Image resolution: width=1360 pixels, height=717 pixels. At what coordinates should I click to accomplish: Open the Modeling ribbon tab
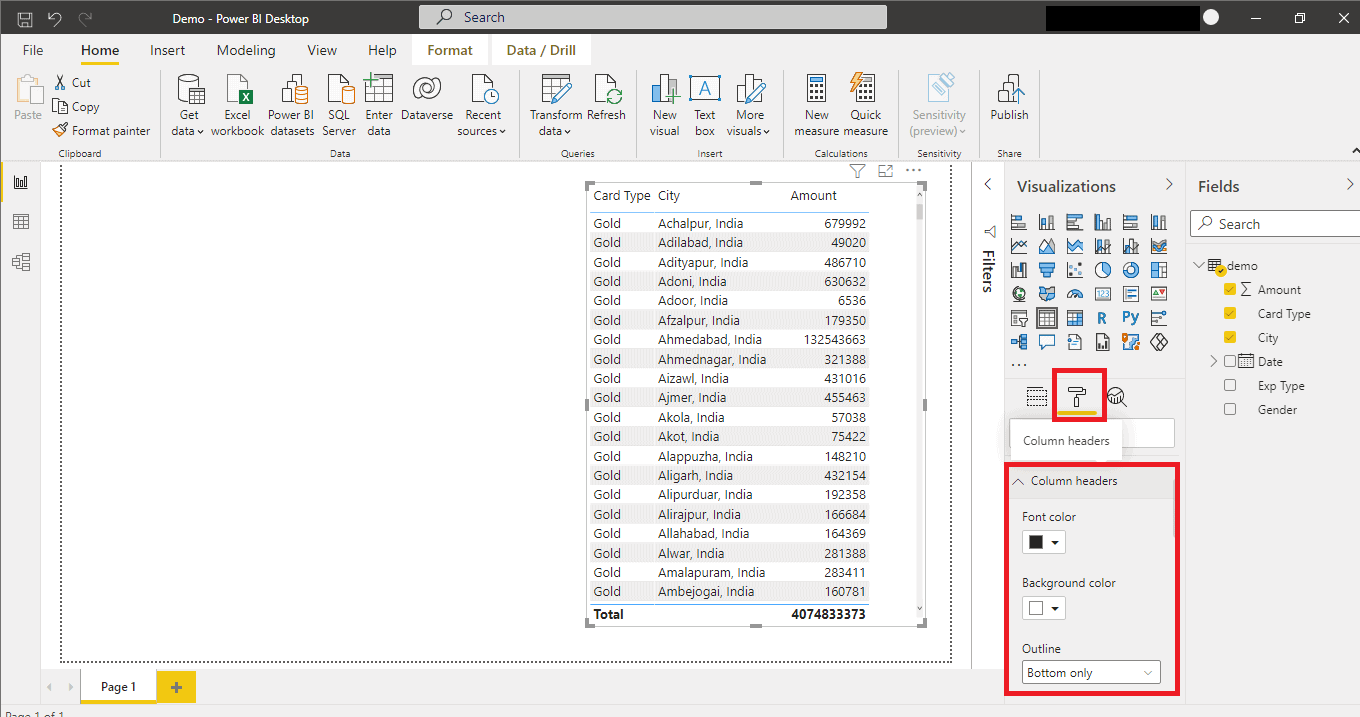click(245, 49)
